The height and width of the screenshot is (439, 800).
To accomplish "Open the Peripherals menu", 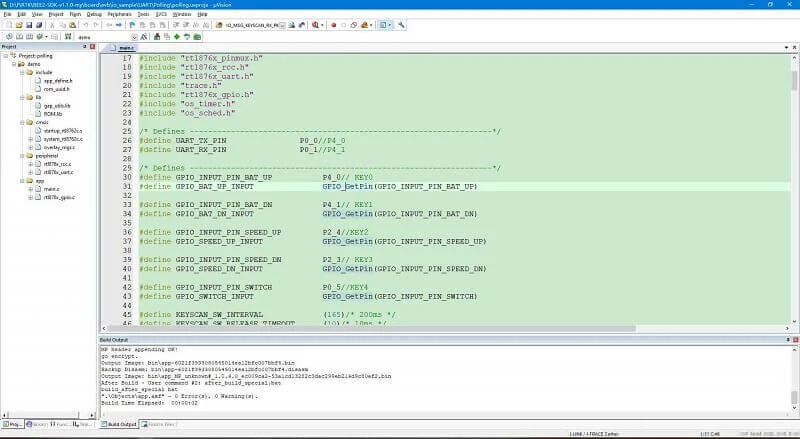I will pos(119,14).
